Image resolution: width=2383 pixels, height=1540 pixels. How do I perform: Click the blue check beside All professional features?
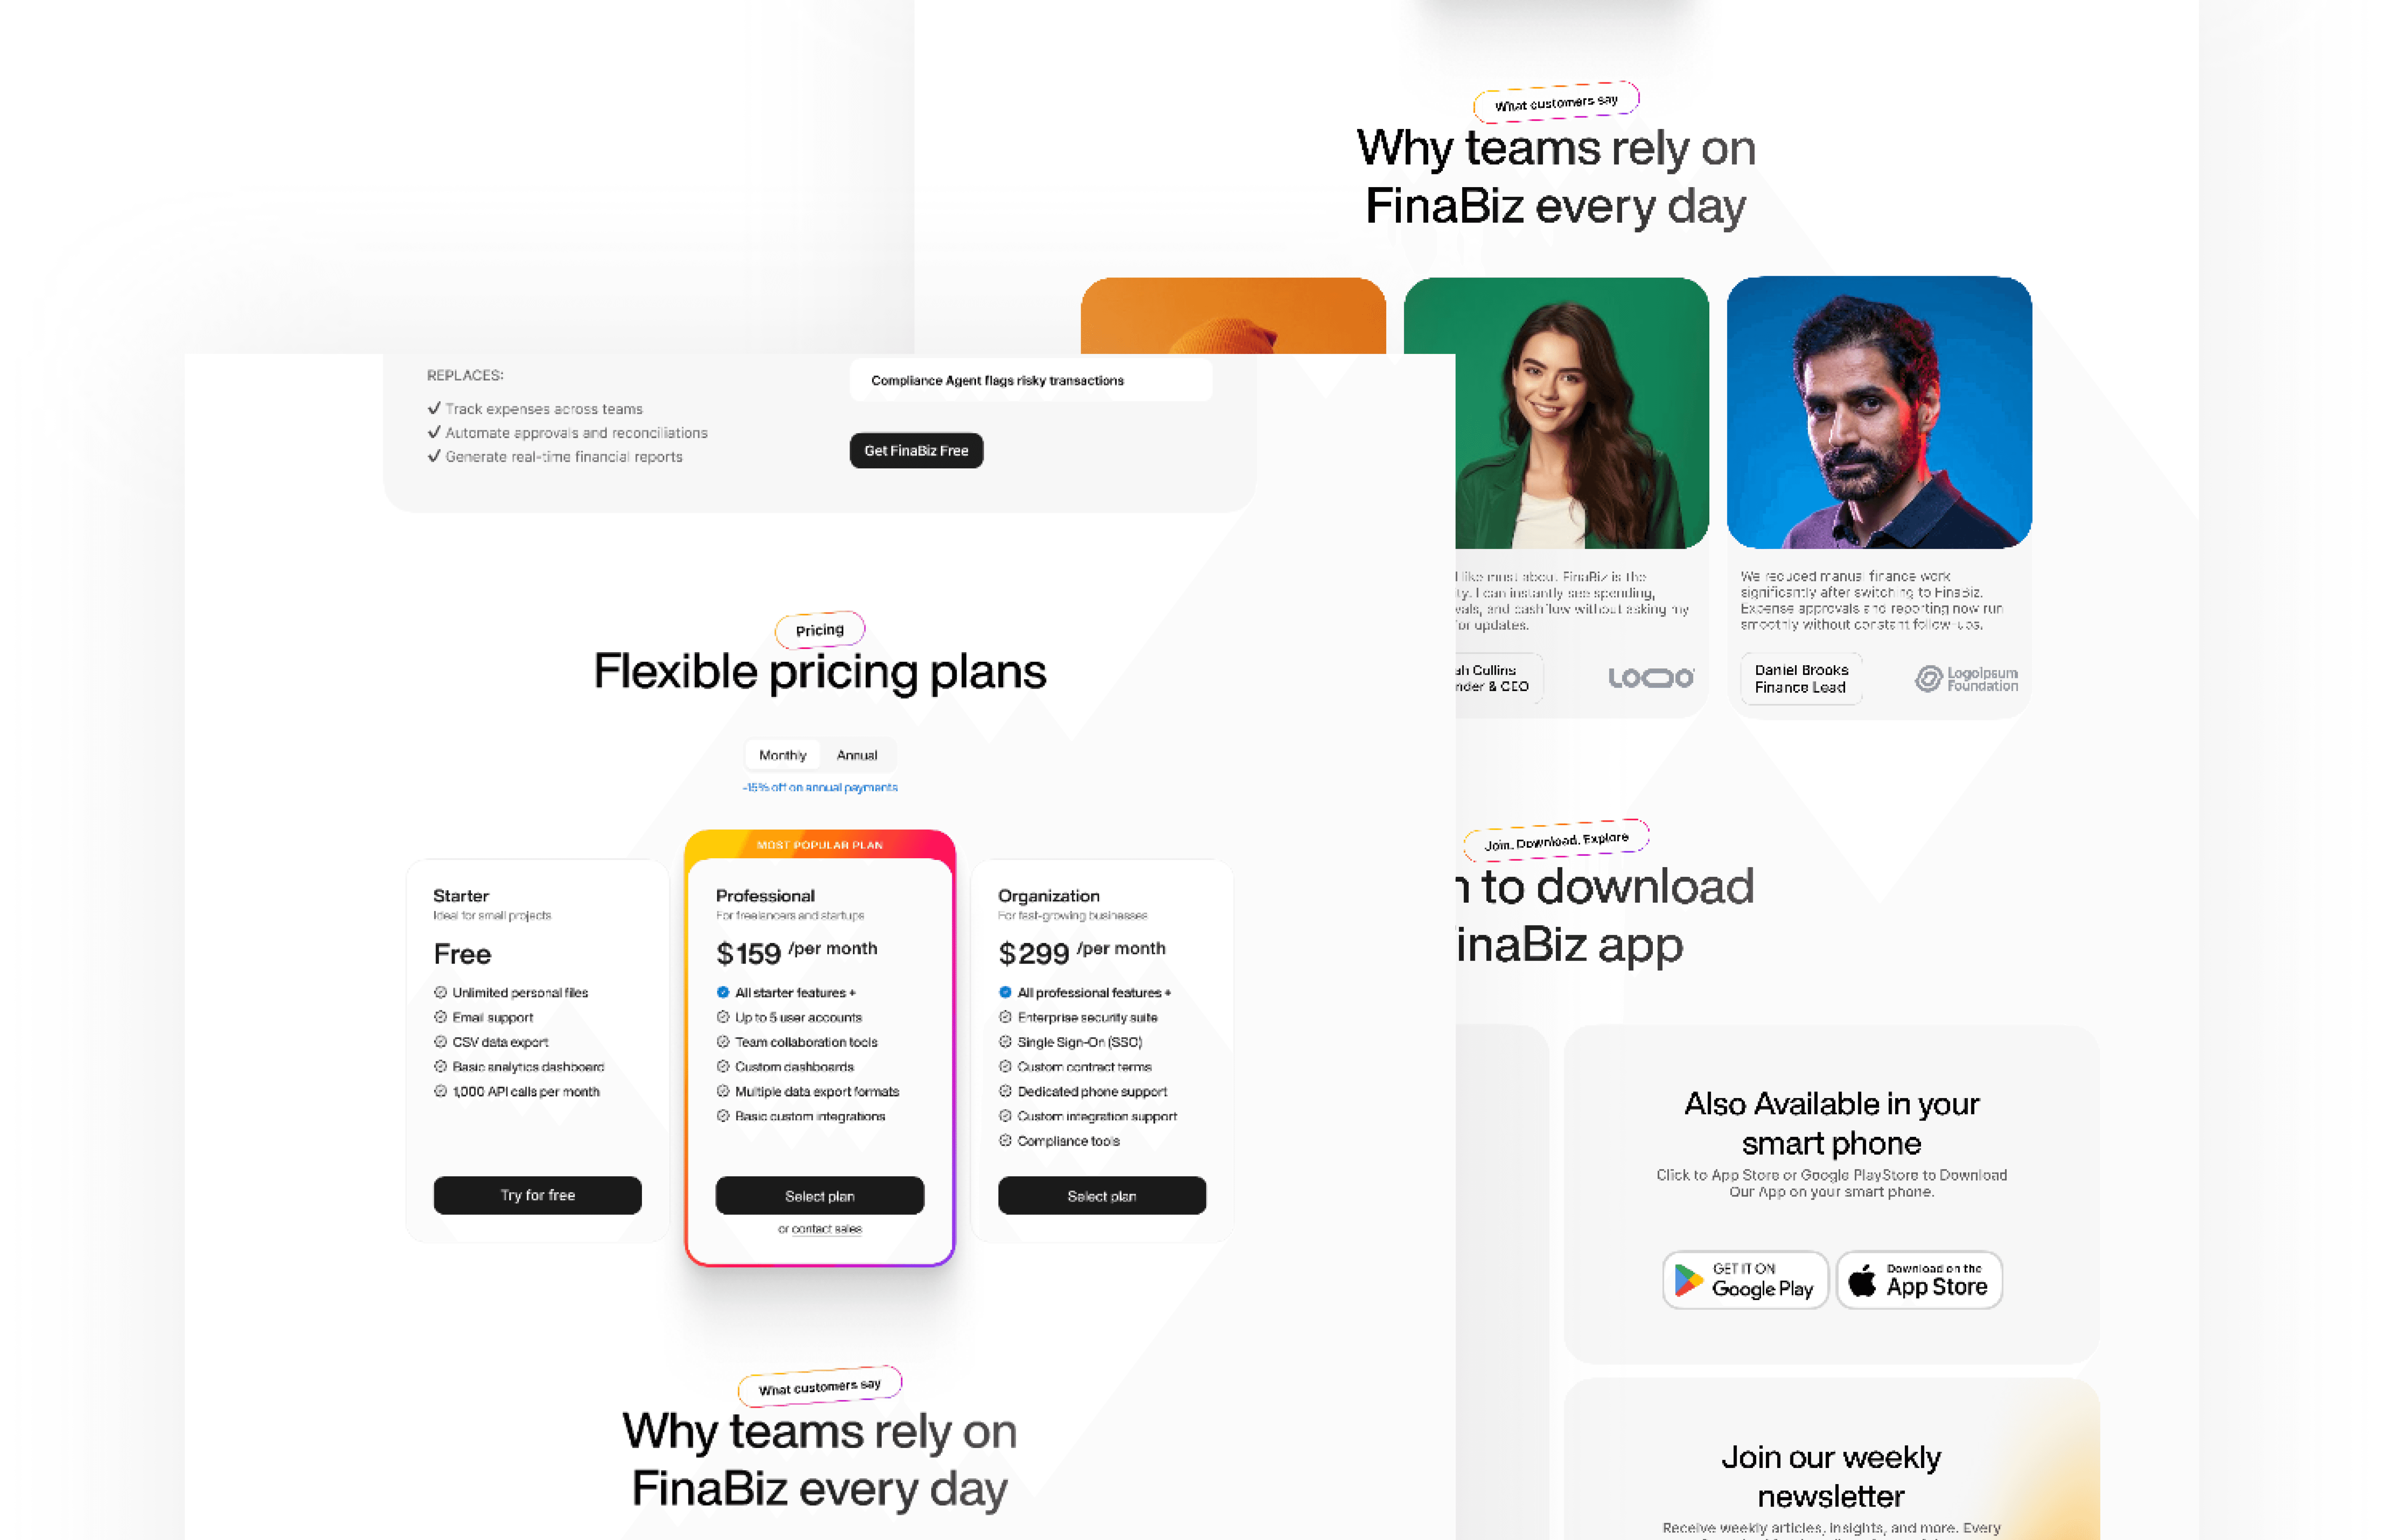pyautogui.click(x=1005, y=992)
